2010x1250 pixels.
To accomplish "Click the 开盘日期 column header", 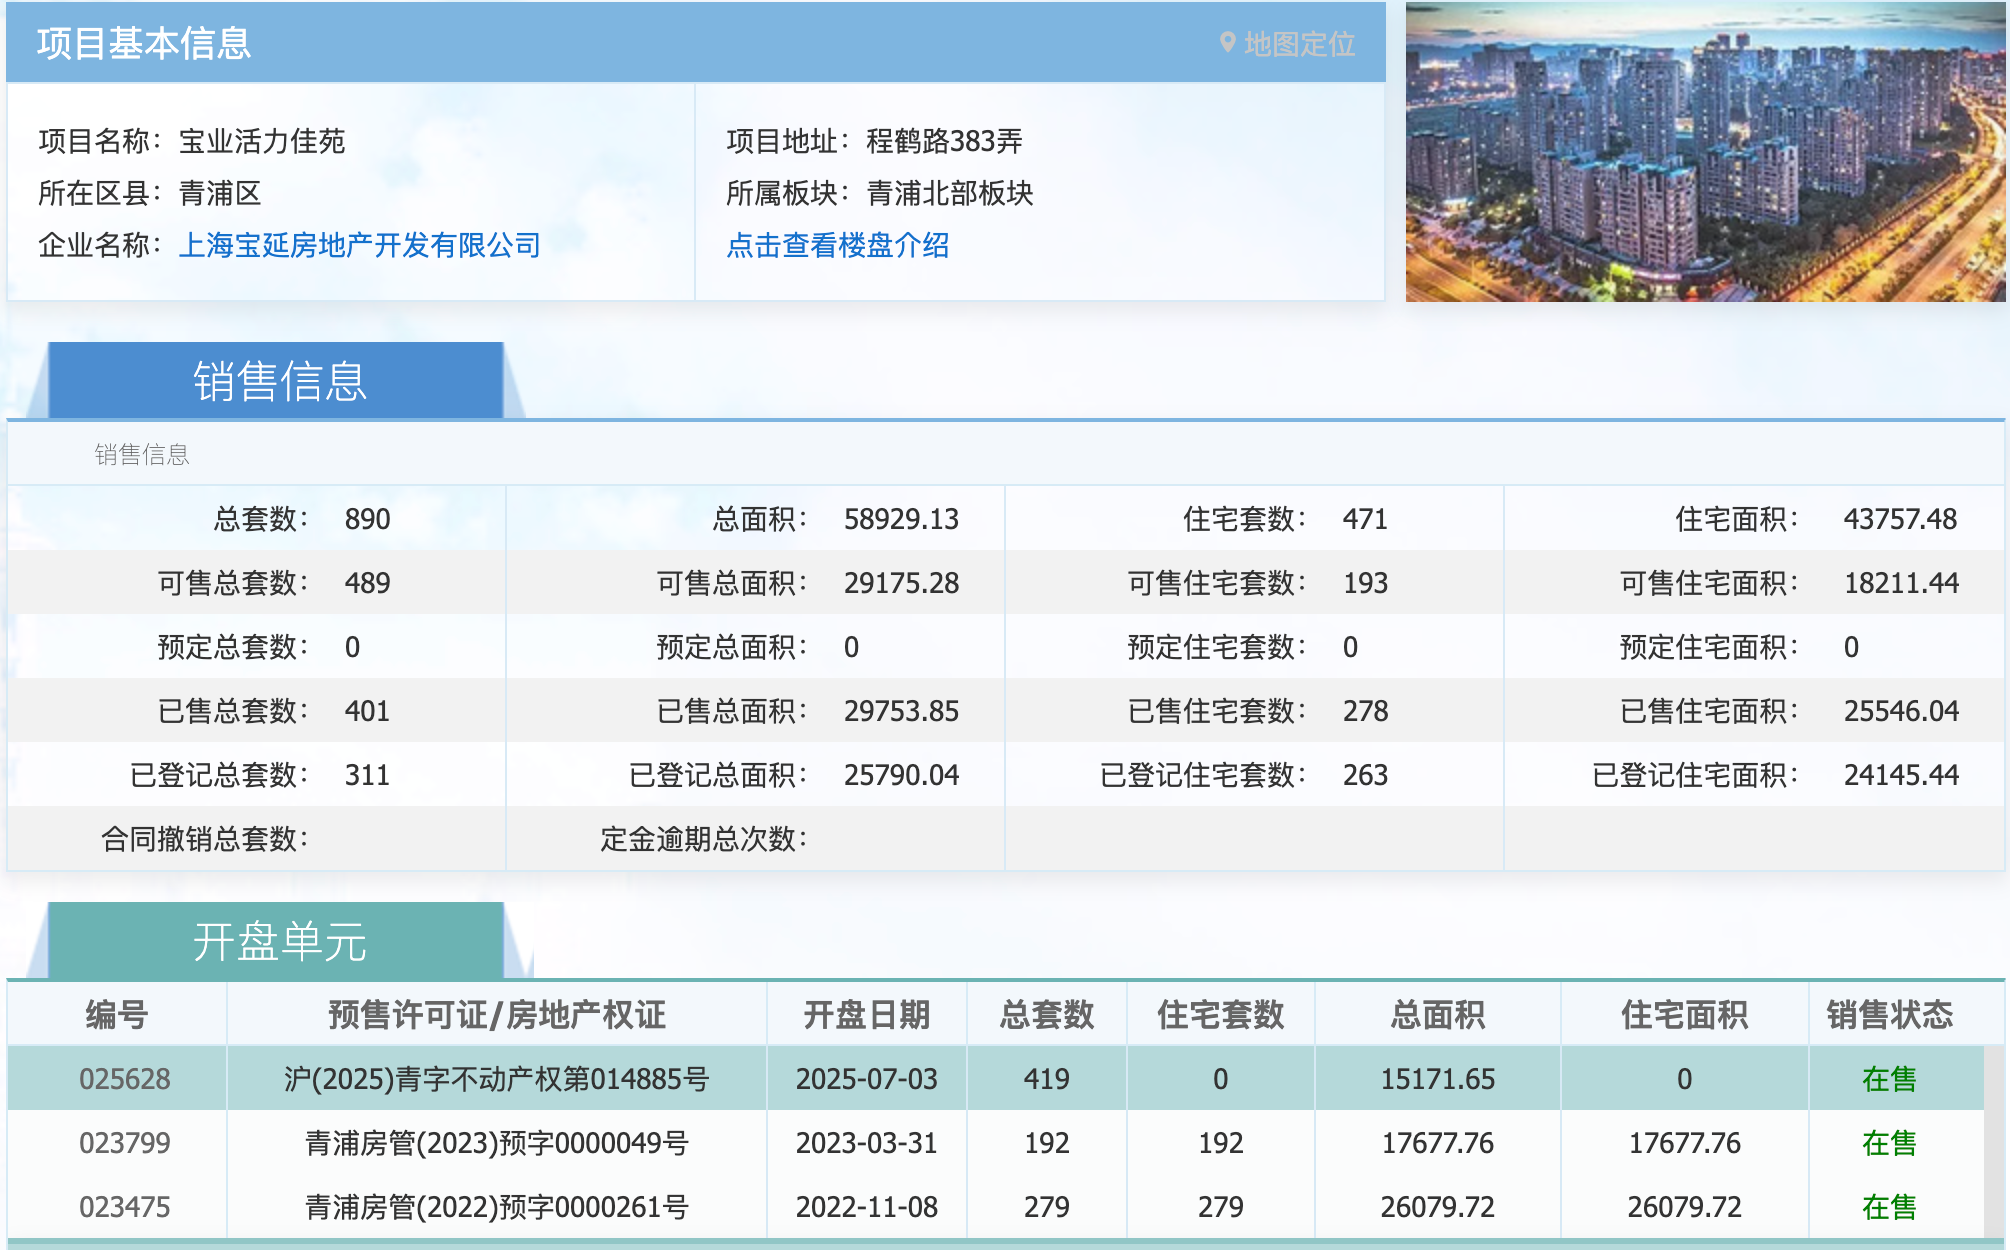I will pos(866,1015).
